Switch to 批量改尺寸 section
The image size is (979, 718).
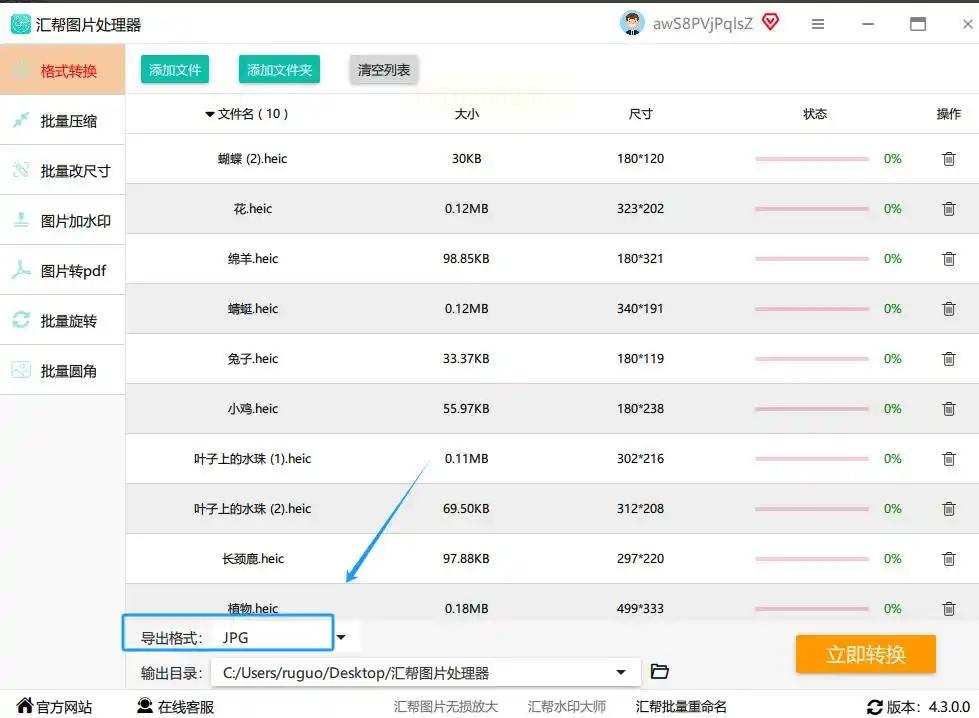62,170
